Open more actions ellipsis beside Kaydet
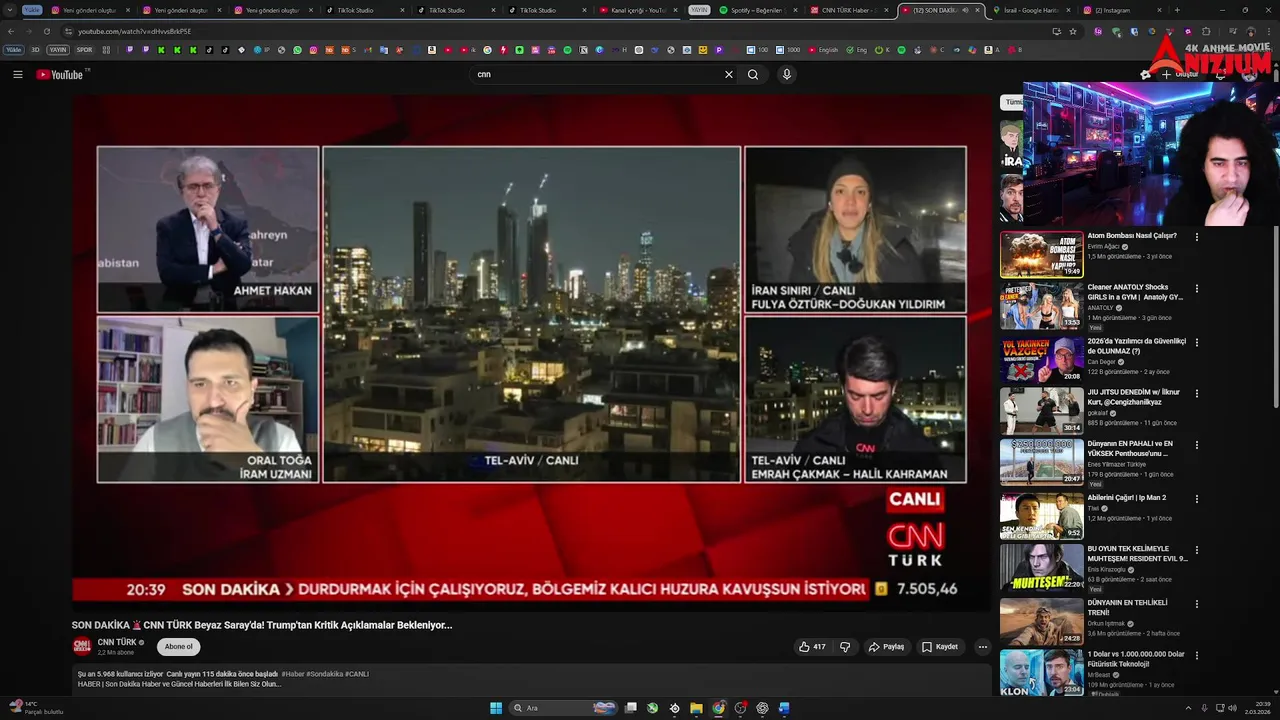Viewport: 1280px width, 720px height. tap(982, 647)
